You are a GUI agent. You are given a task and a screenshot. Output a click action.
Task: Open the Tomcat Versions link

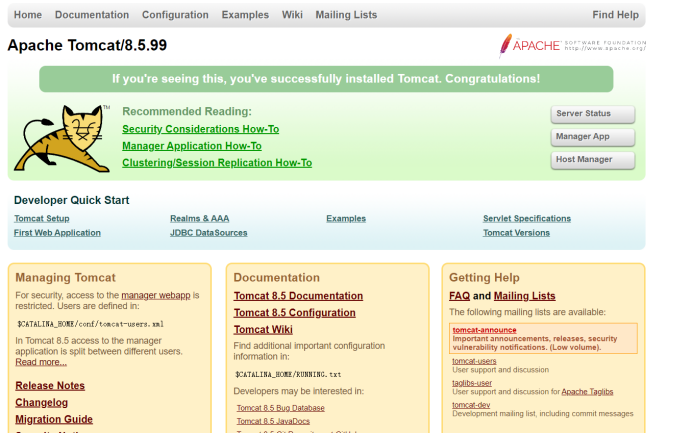[516, 233]
